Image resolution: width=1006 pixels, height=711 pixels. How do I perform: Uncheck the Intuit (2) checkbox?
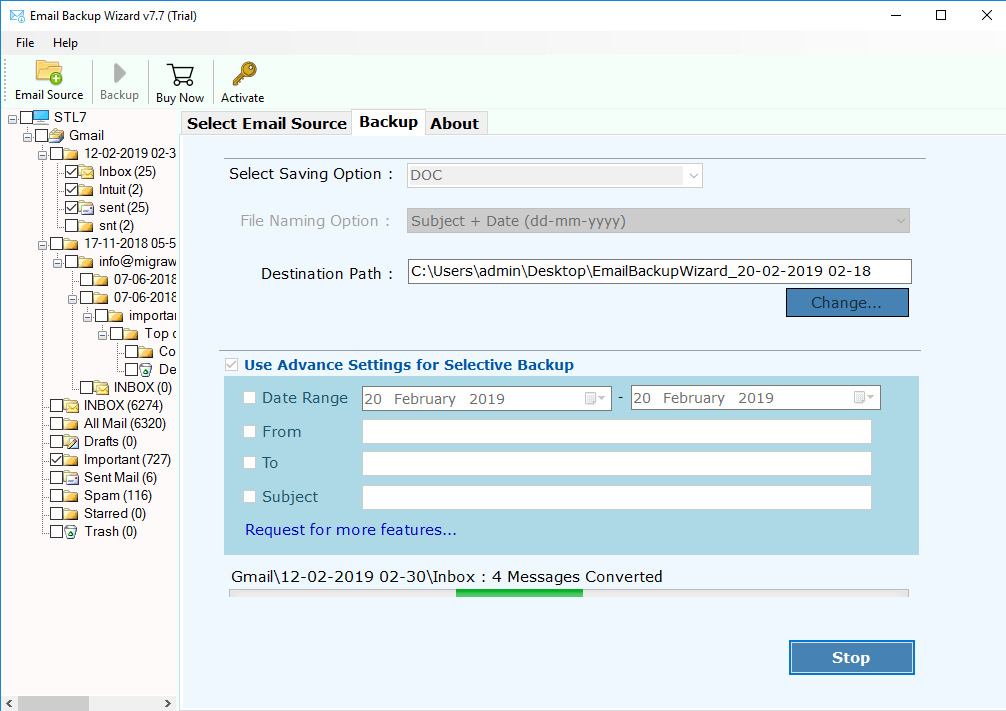71,189
